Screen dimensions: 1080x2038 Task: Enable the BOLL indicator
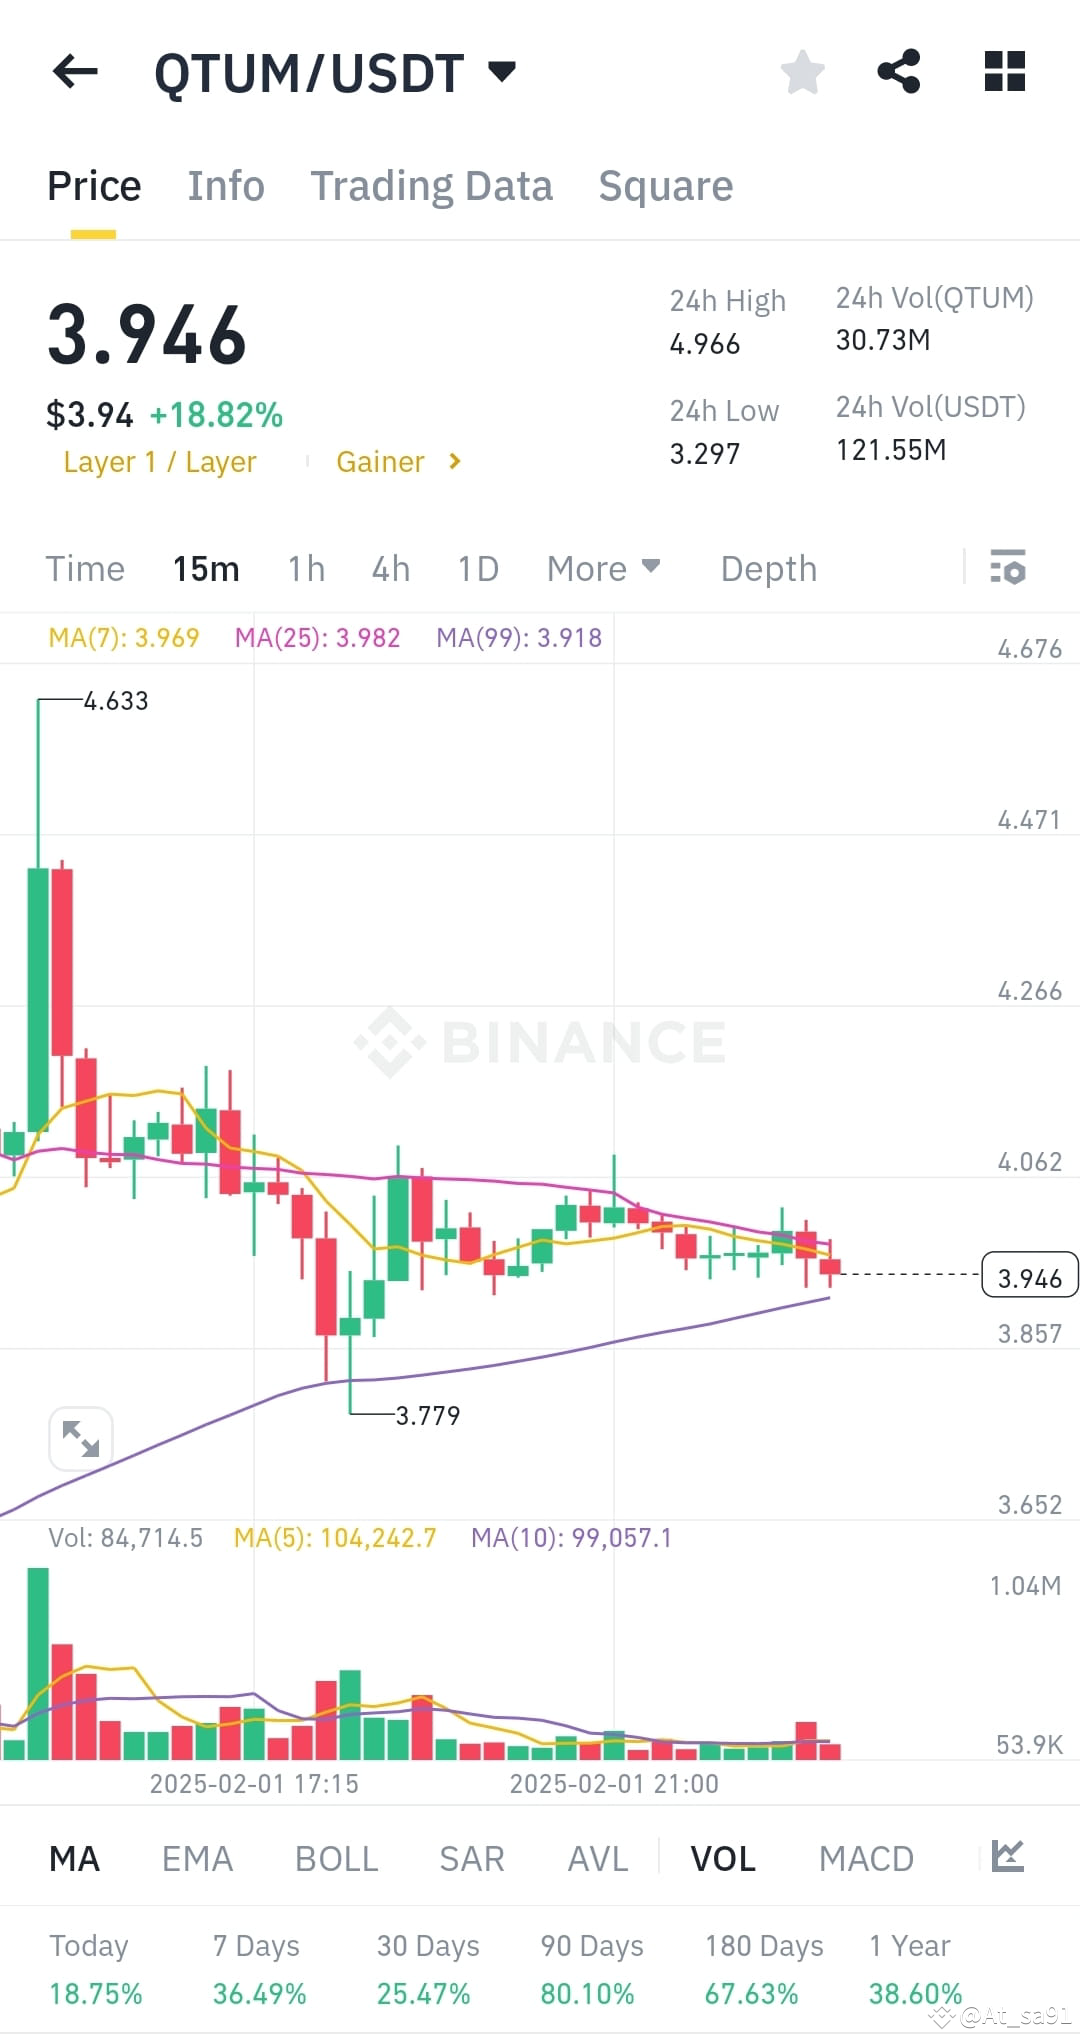[336, 1857]
